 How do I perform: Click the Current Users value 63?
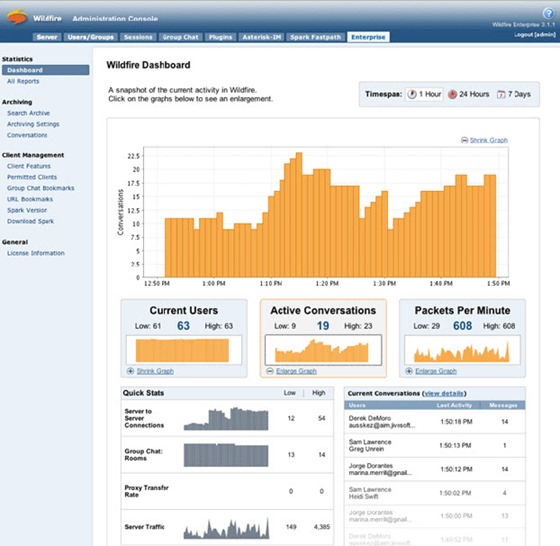(184, 326)
